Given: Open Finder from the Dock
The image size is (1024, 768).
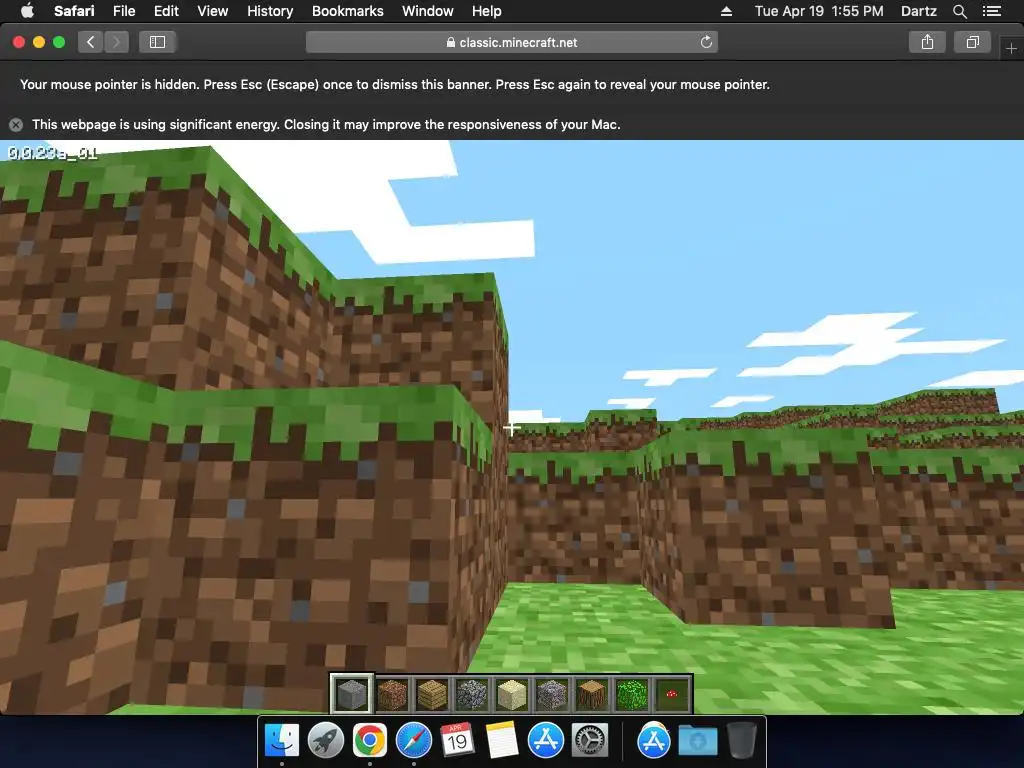Looking at the screenshot, I should [x=282, y=741].
